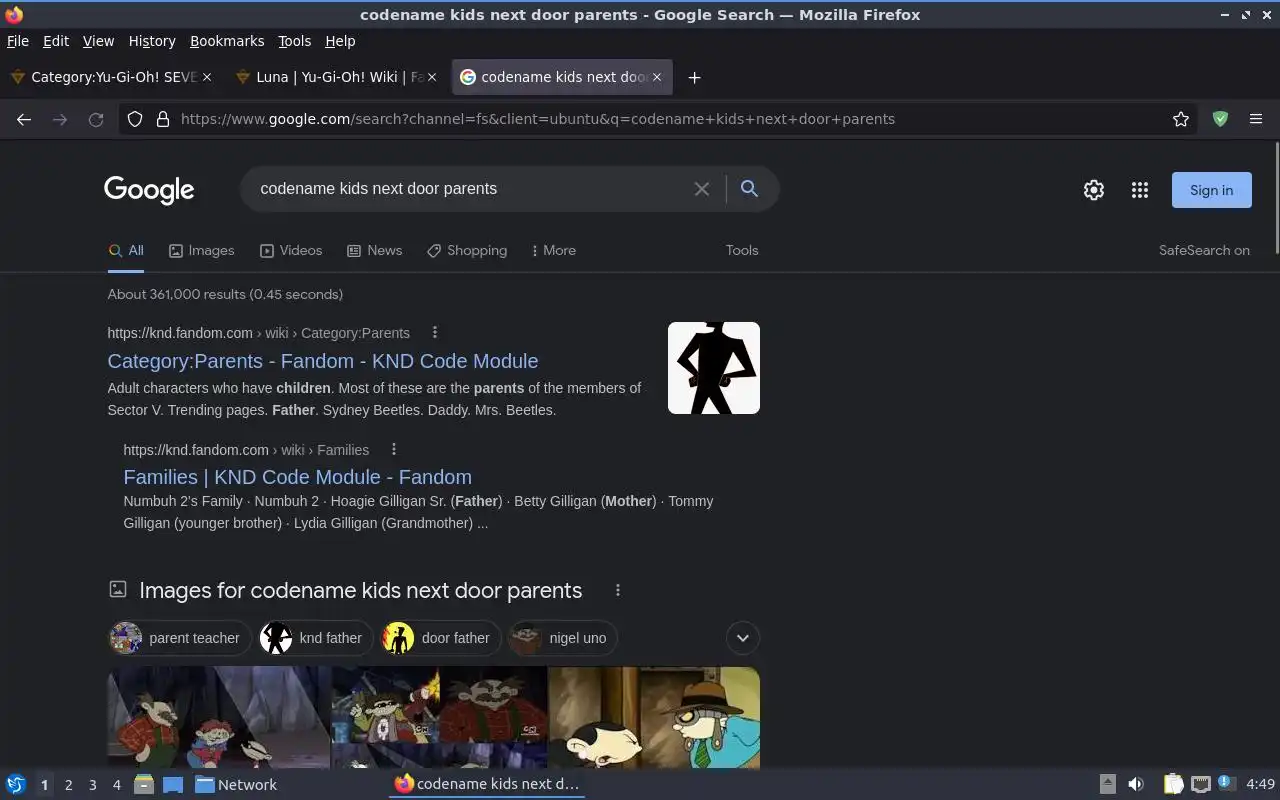This screenshot has width=1280, height=800.
Task: Open the clipboard tray icon
Action: pos(1173,785)
